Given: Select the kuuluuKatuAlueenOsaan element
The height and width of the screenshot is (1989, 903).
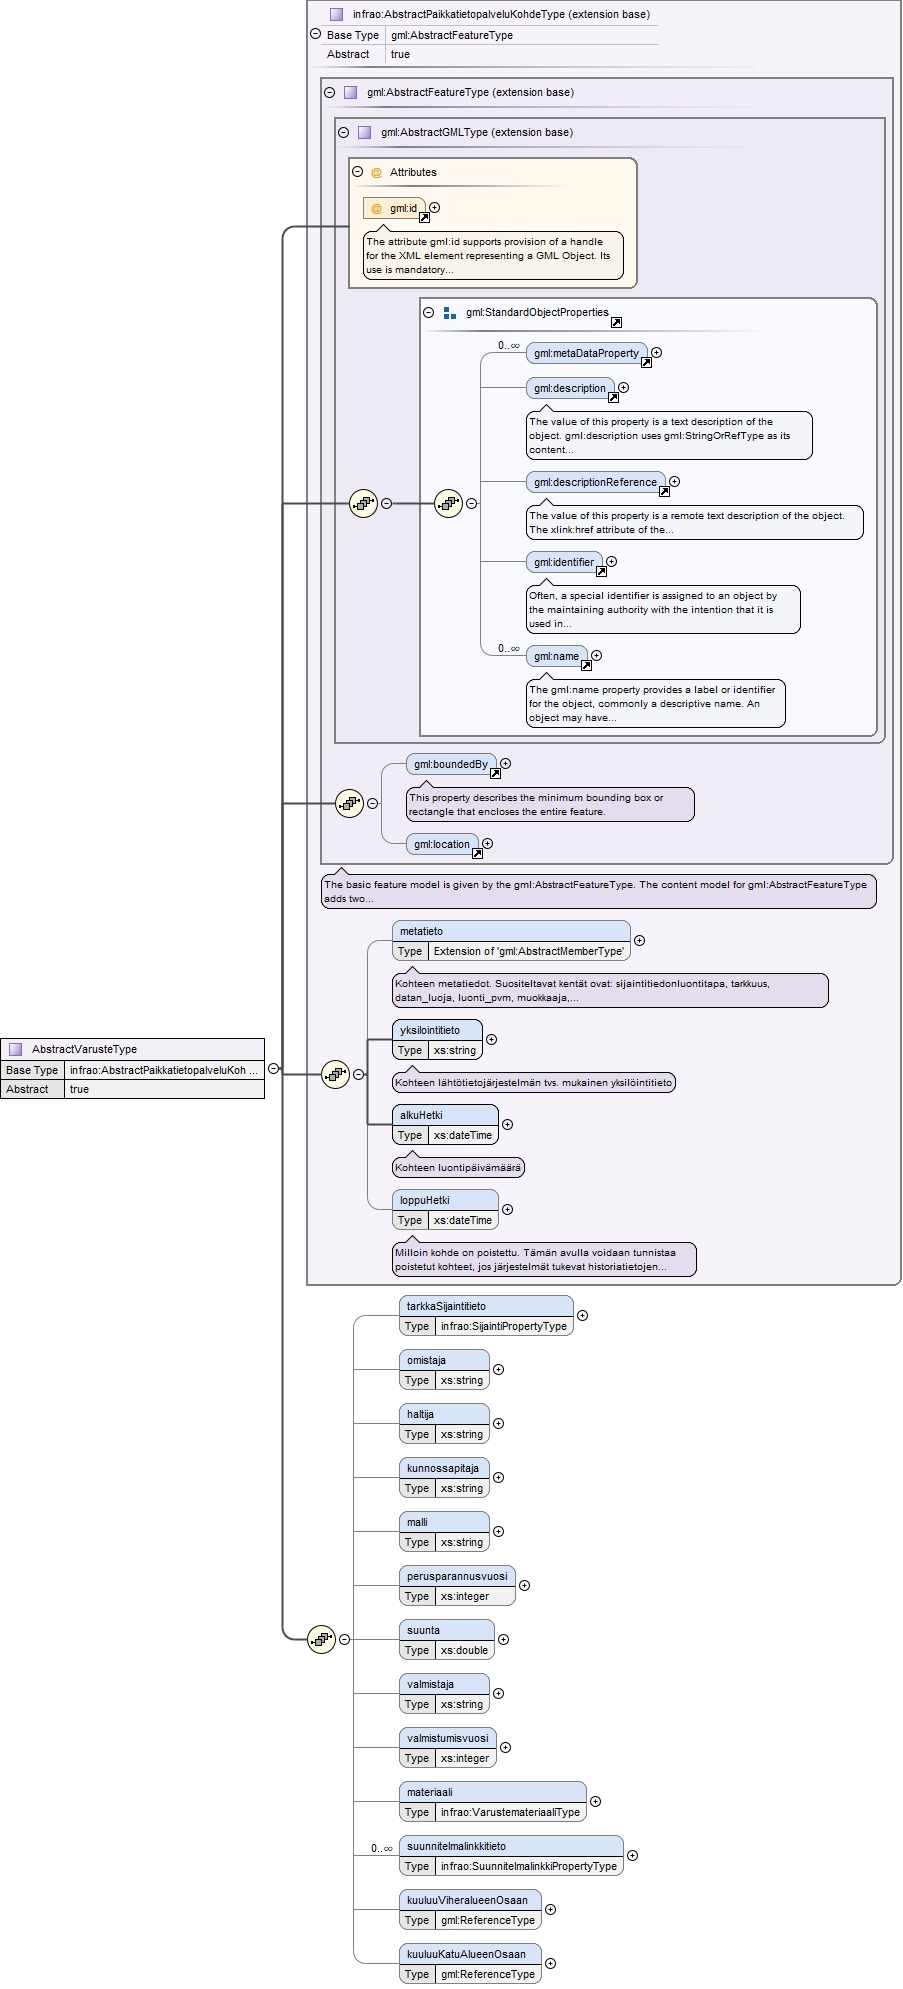Looking at the screenshot, I should (x=470, y=1963).
